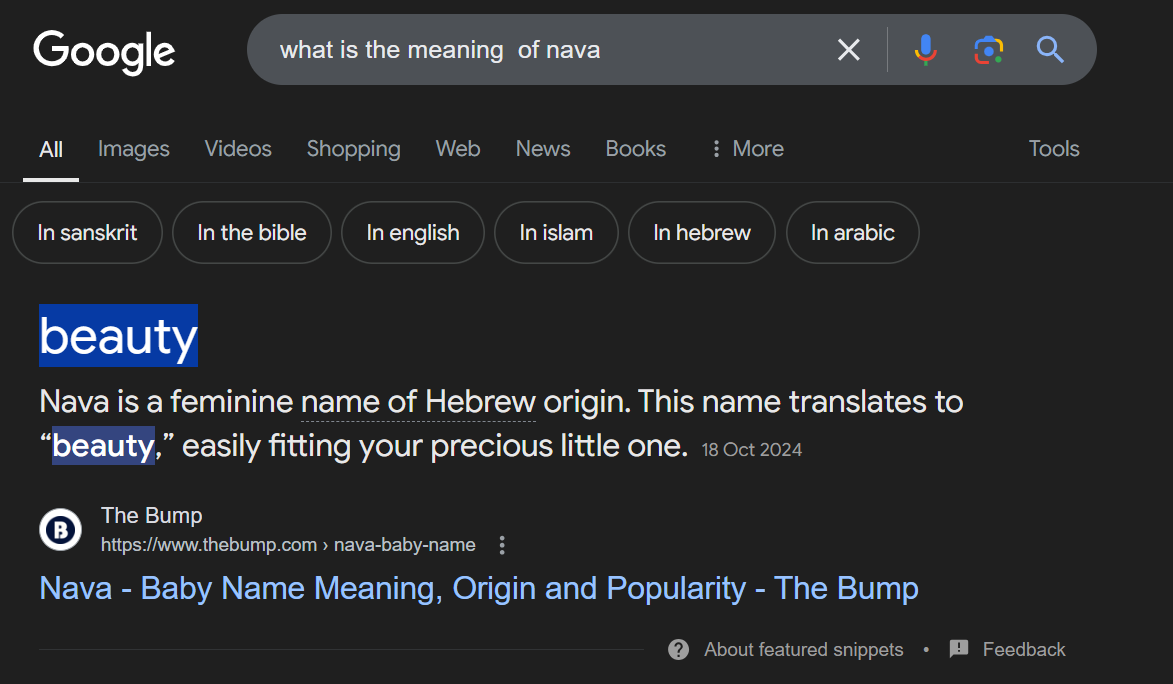Select the "In hebrew" filter chip
This screenshot has height=684, width=1173.
tap(702, 233)
